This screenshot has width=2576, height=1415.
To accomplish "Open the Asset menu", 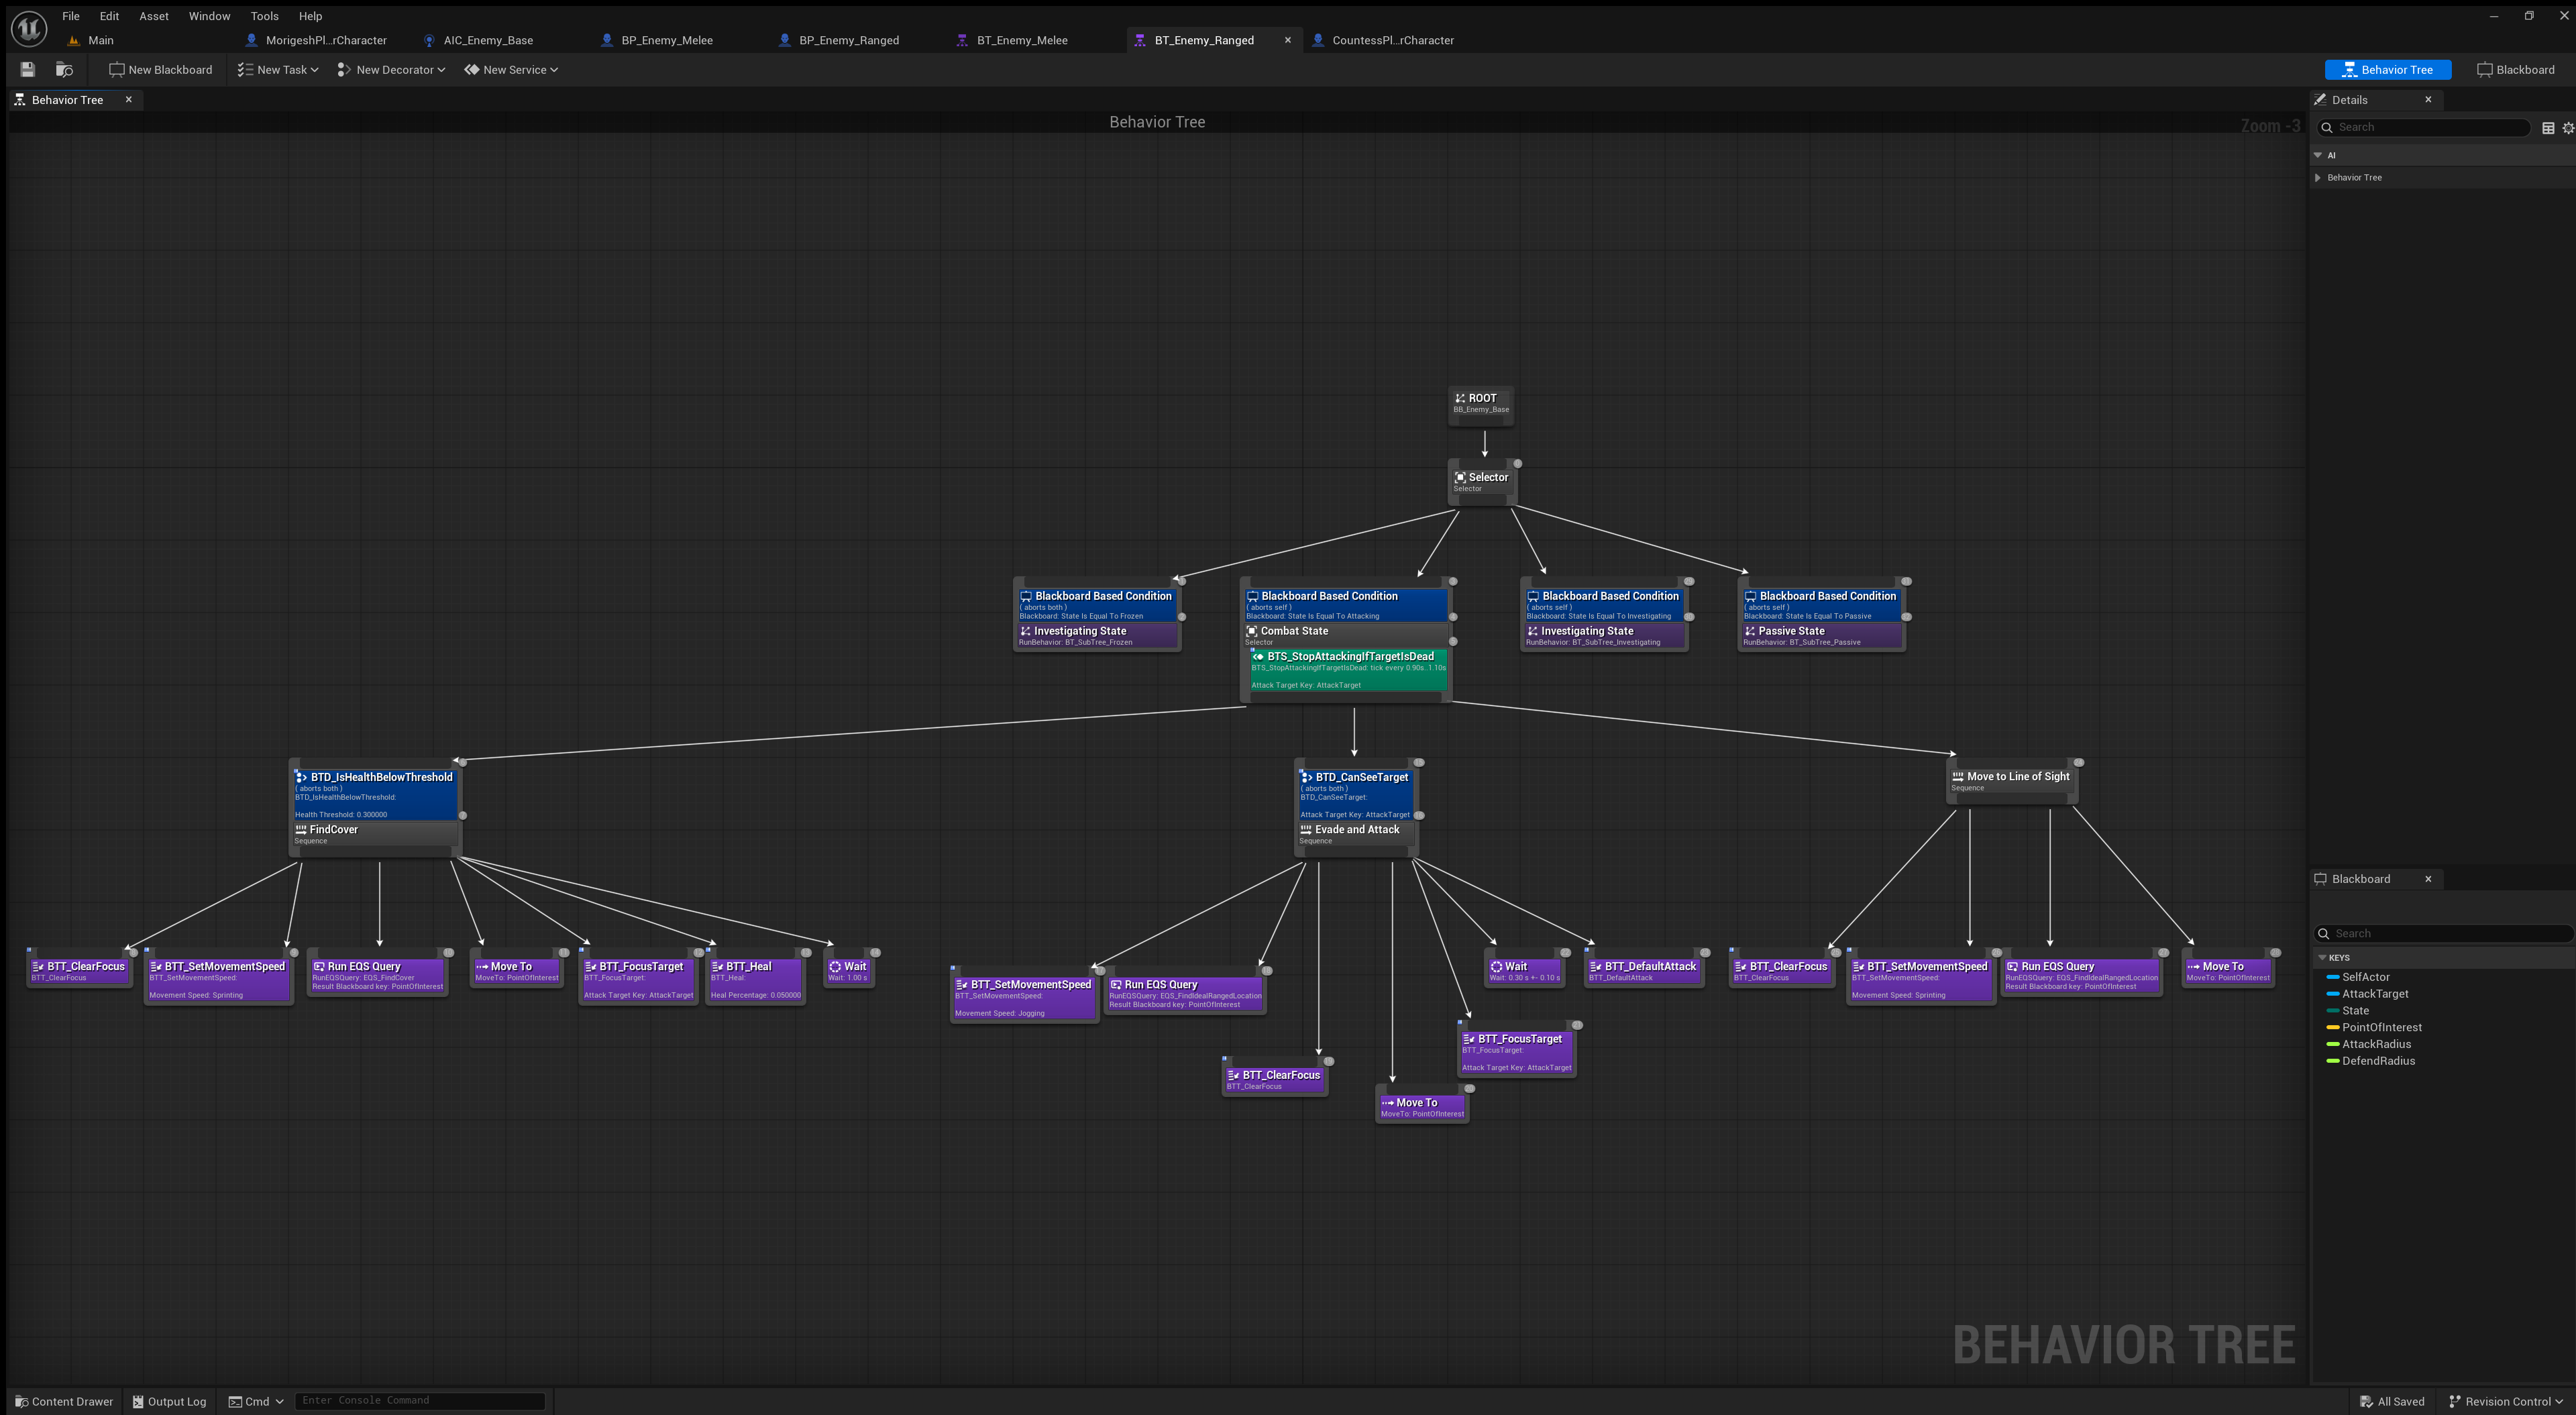I will (153, 16).
